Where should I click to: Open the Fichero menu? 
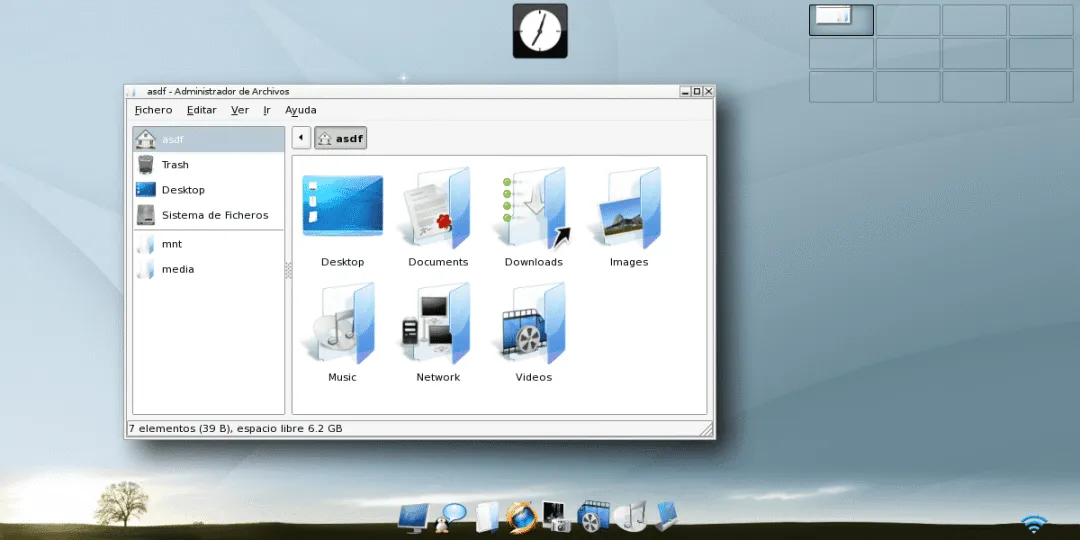point(154,110)
